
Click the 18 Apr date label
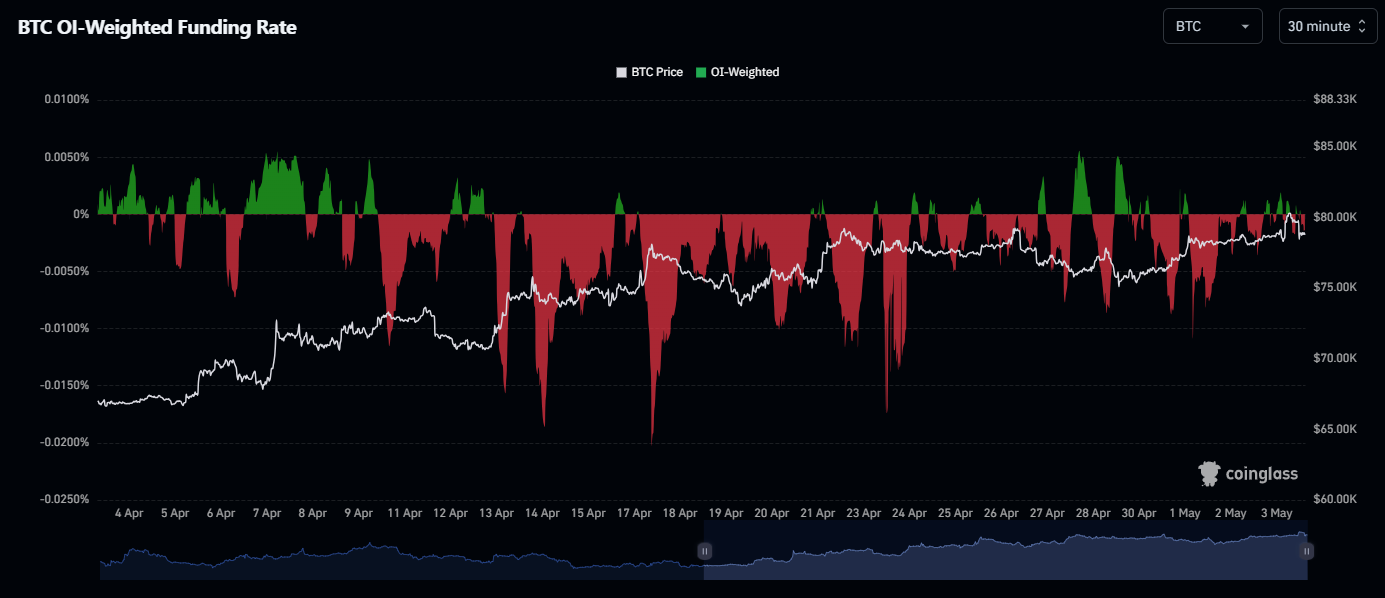(x=680, y=513)
